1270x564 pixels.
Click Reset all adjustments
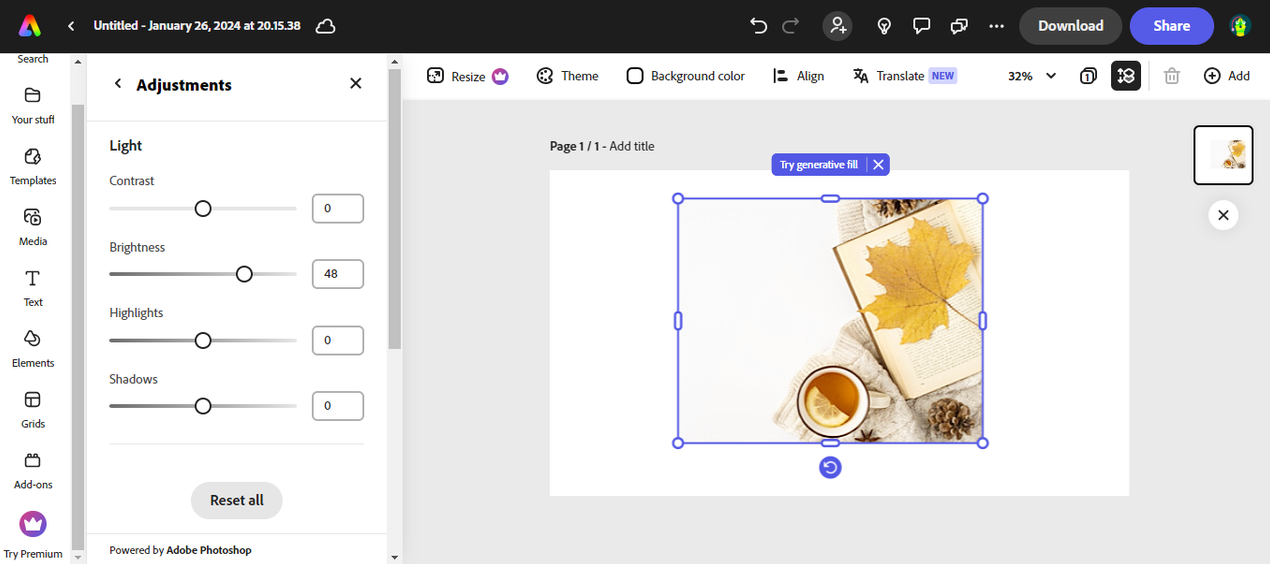pyautogui.click(x=237, y=500)
